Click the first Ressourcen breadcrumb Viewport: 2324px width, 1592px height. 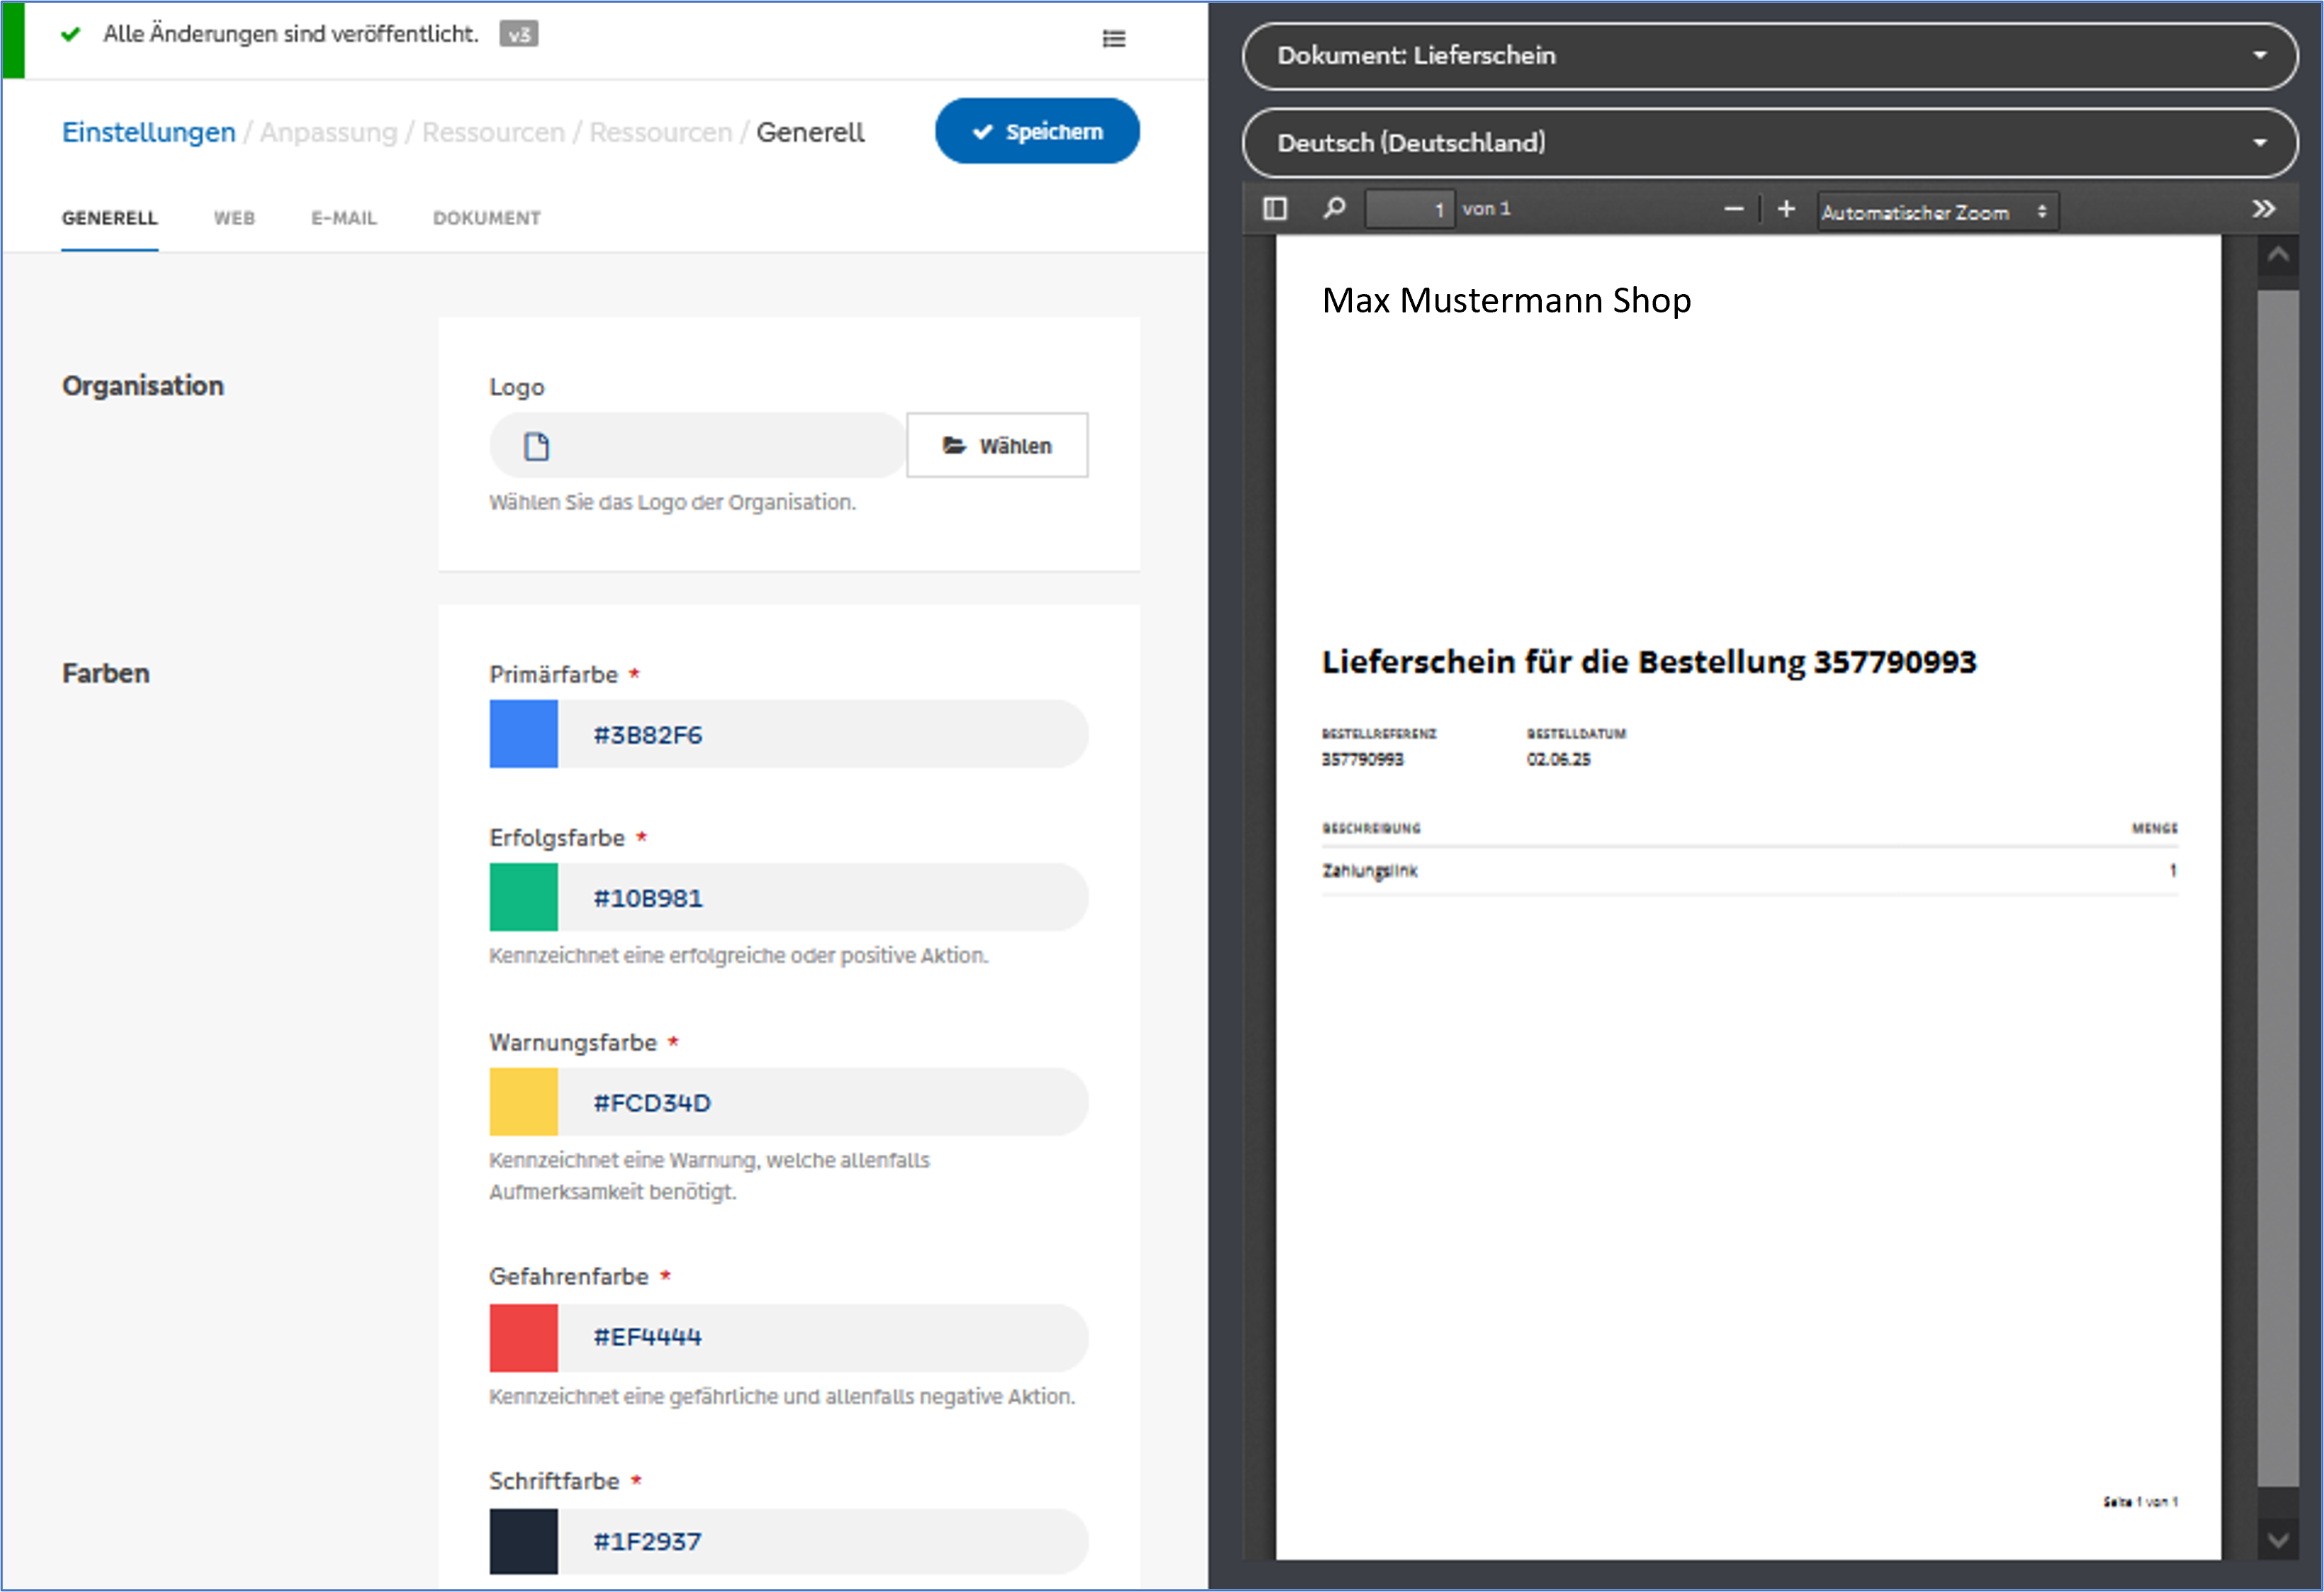coord(493,132)
